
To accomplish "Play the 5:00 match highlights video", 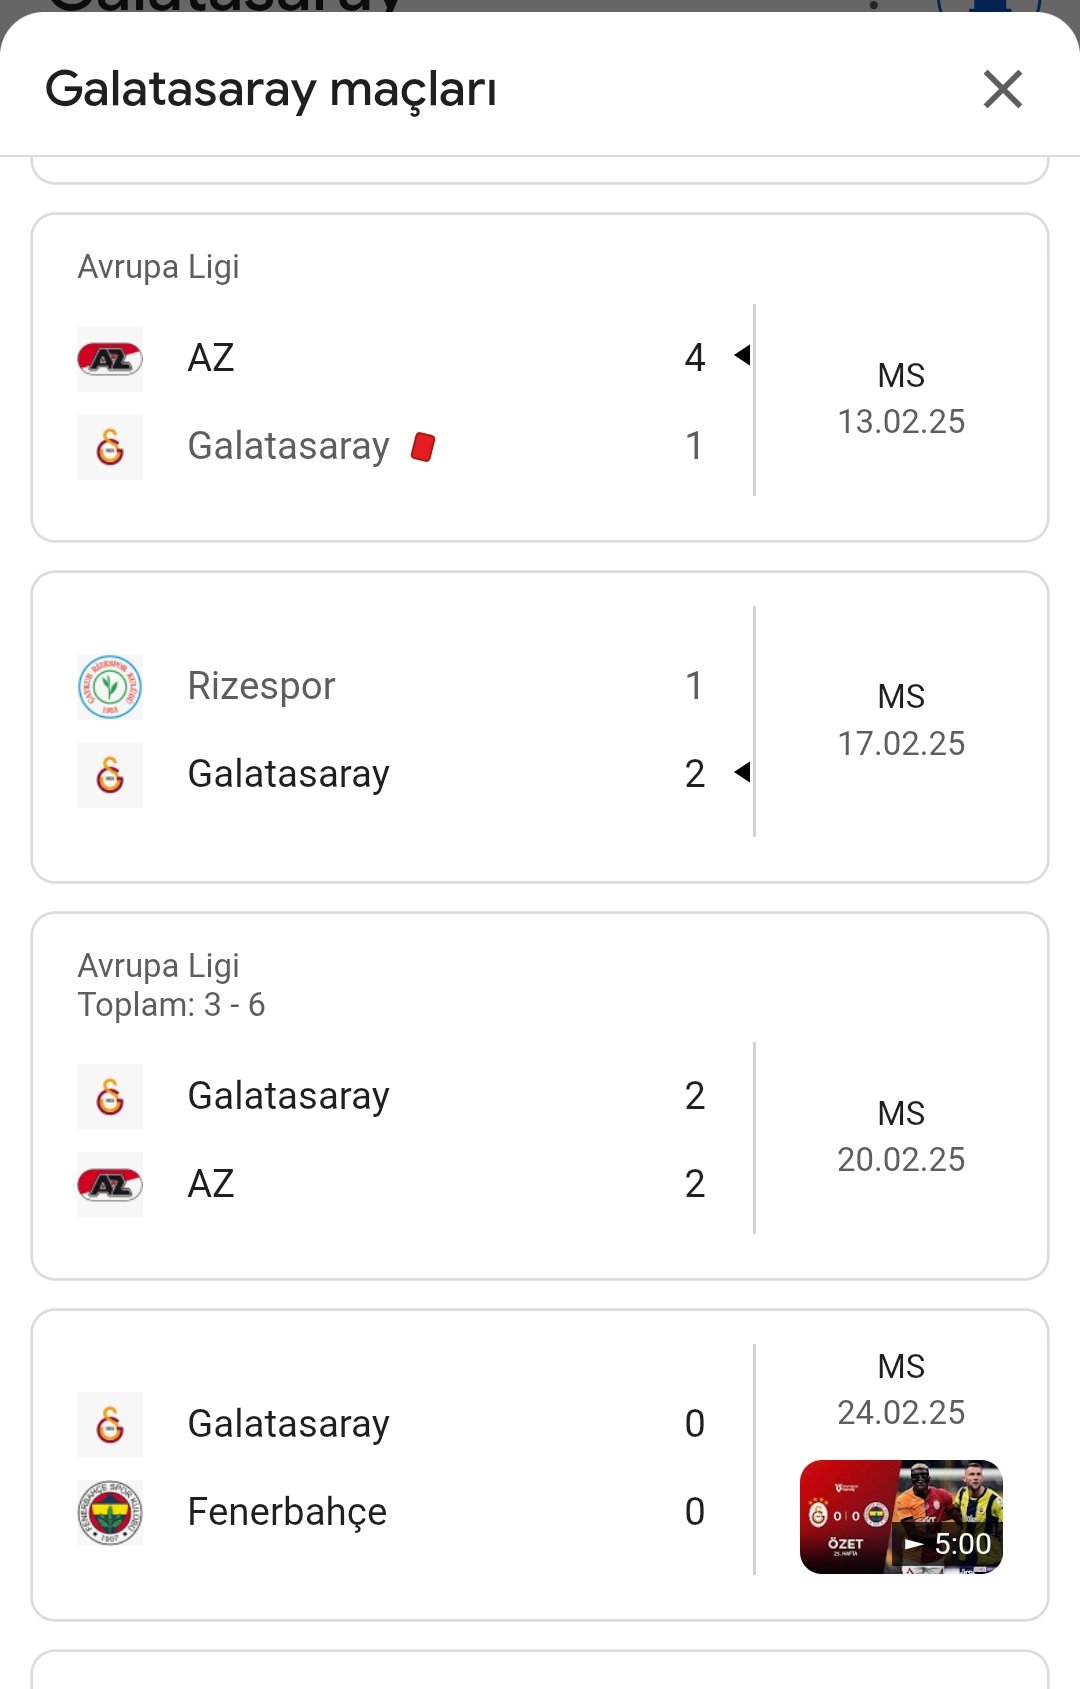I will click(x=901, y=1517).
